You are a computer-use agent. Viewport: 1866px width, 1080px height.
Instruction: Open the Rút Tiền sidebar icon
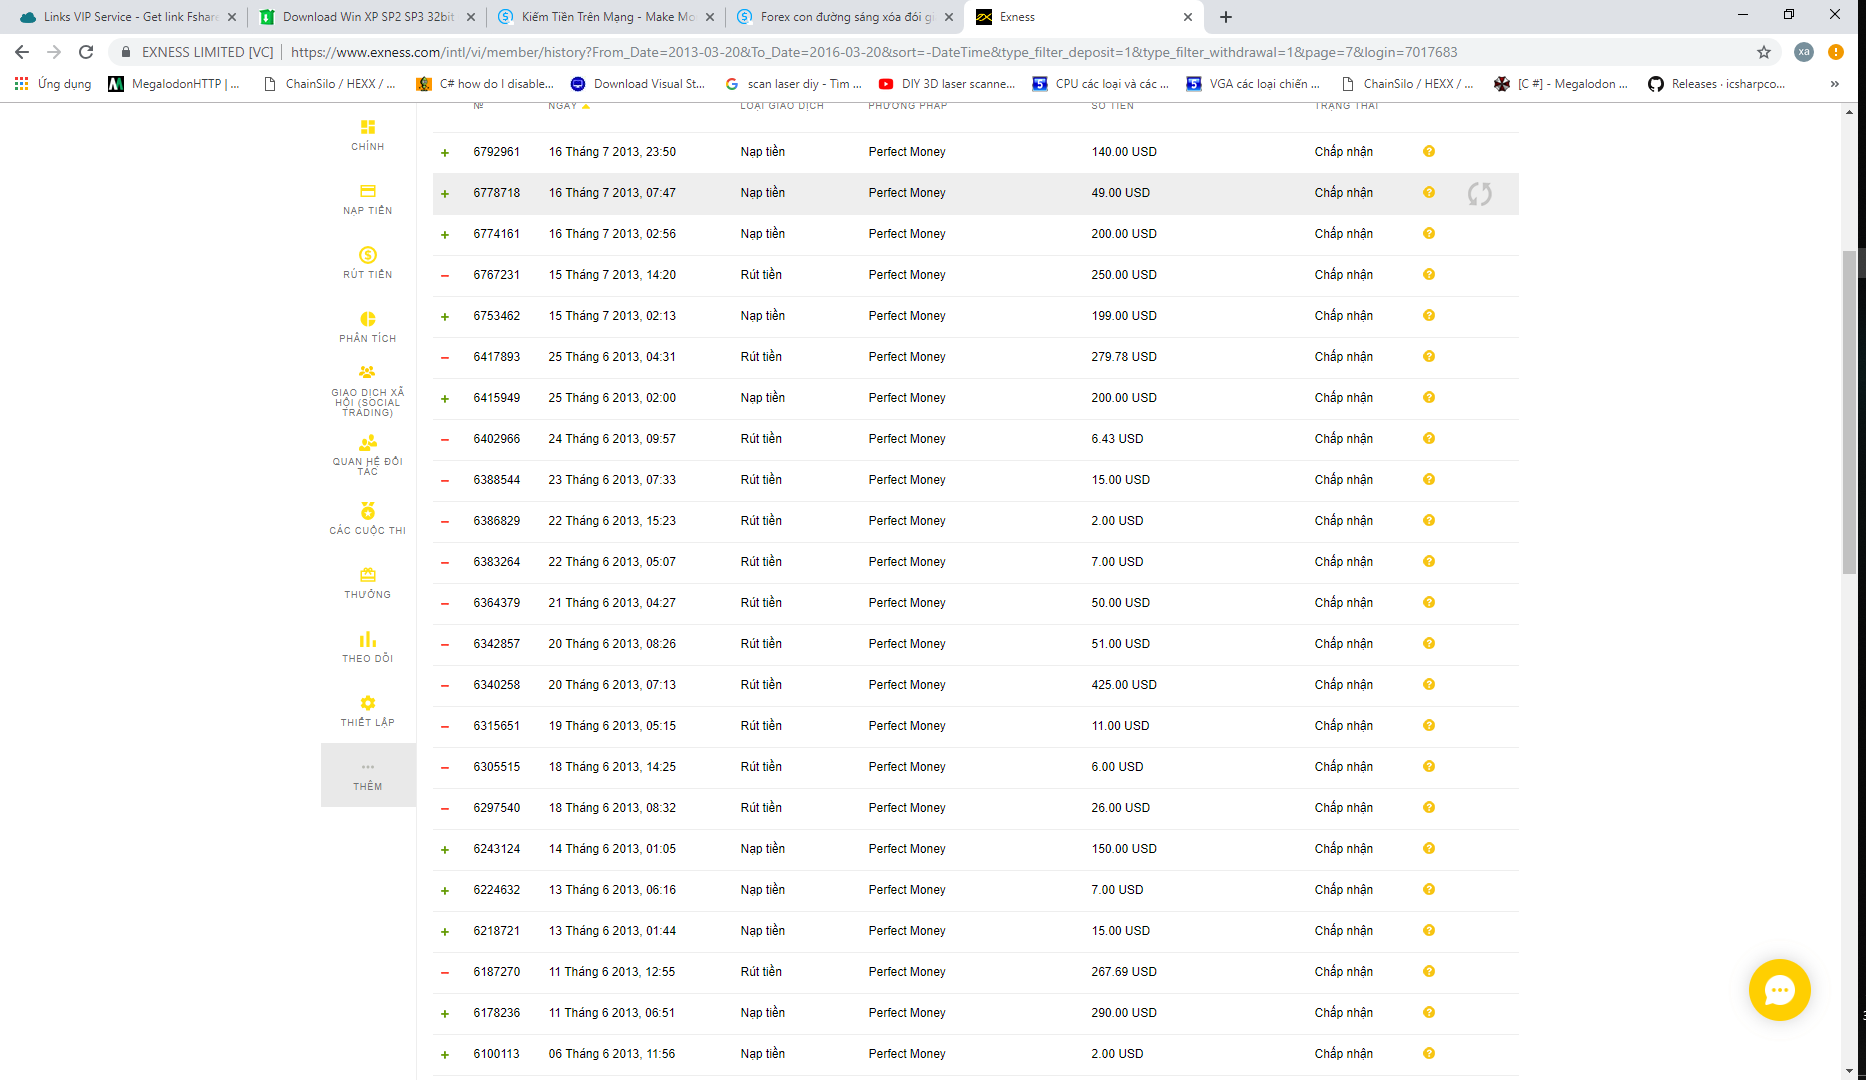coord(367,256)
